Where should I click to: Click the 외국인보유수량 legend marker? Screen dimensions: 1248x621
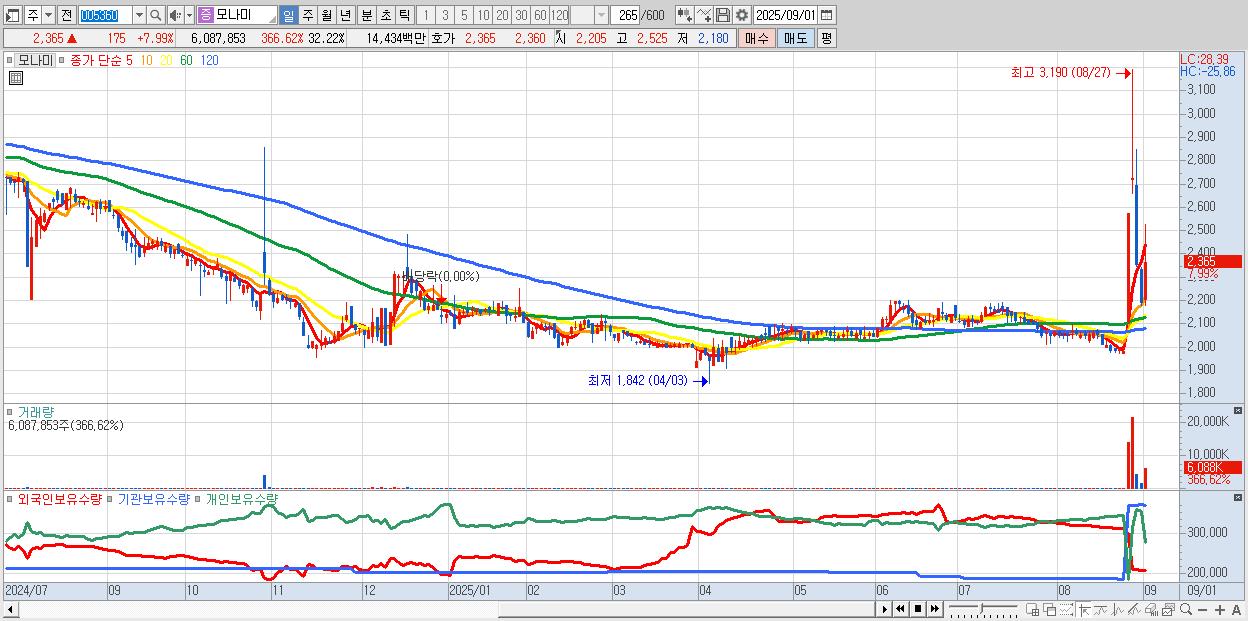point(10,498)
